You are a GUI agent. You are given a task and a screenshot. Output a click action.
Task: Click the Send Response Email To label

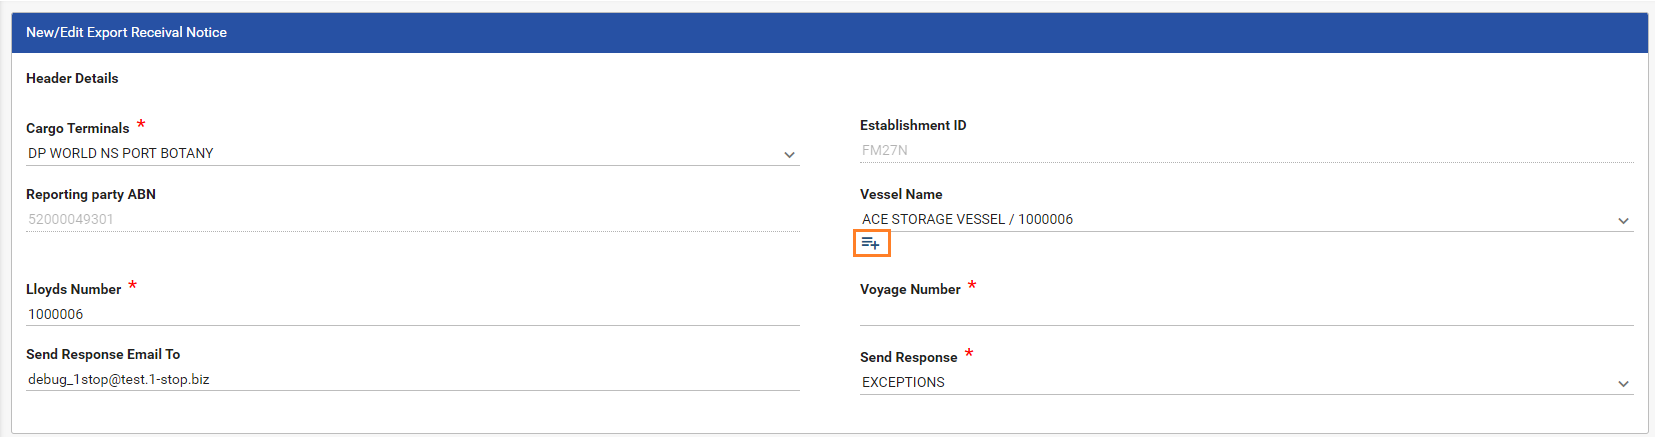point(103,354)
